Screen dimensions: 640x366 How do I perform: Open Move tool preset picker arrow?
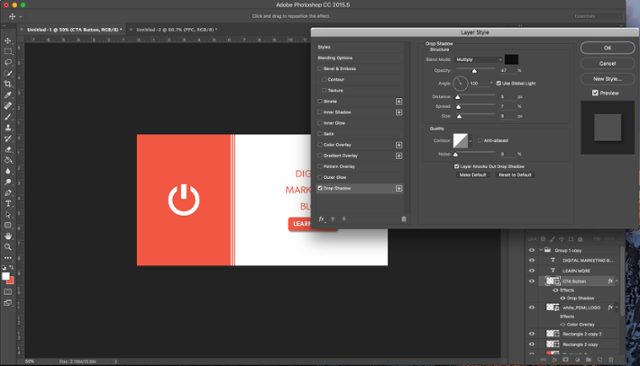(20, 17)
